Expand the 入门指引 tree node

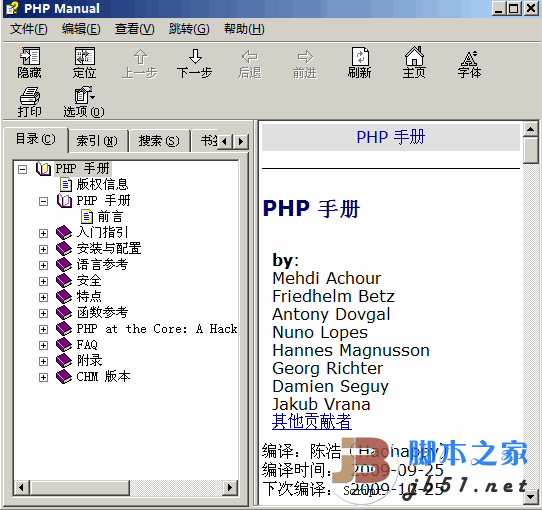click(43, 233)
